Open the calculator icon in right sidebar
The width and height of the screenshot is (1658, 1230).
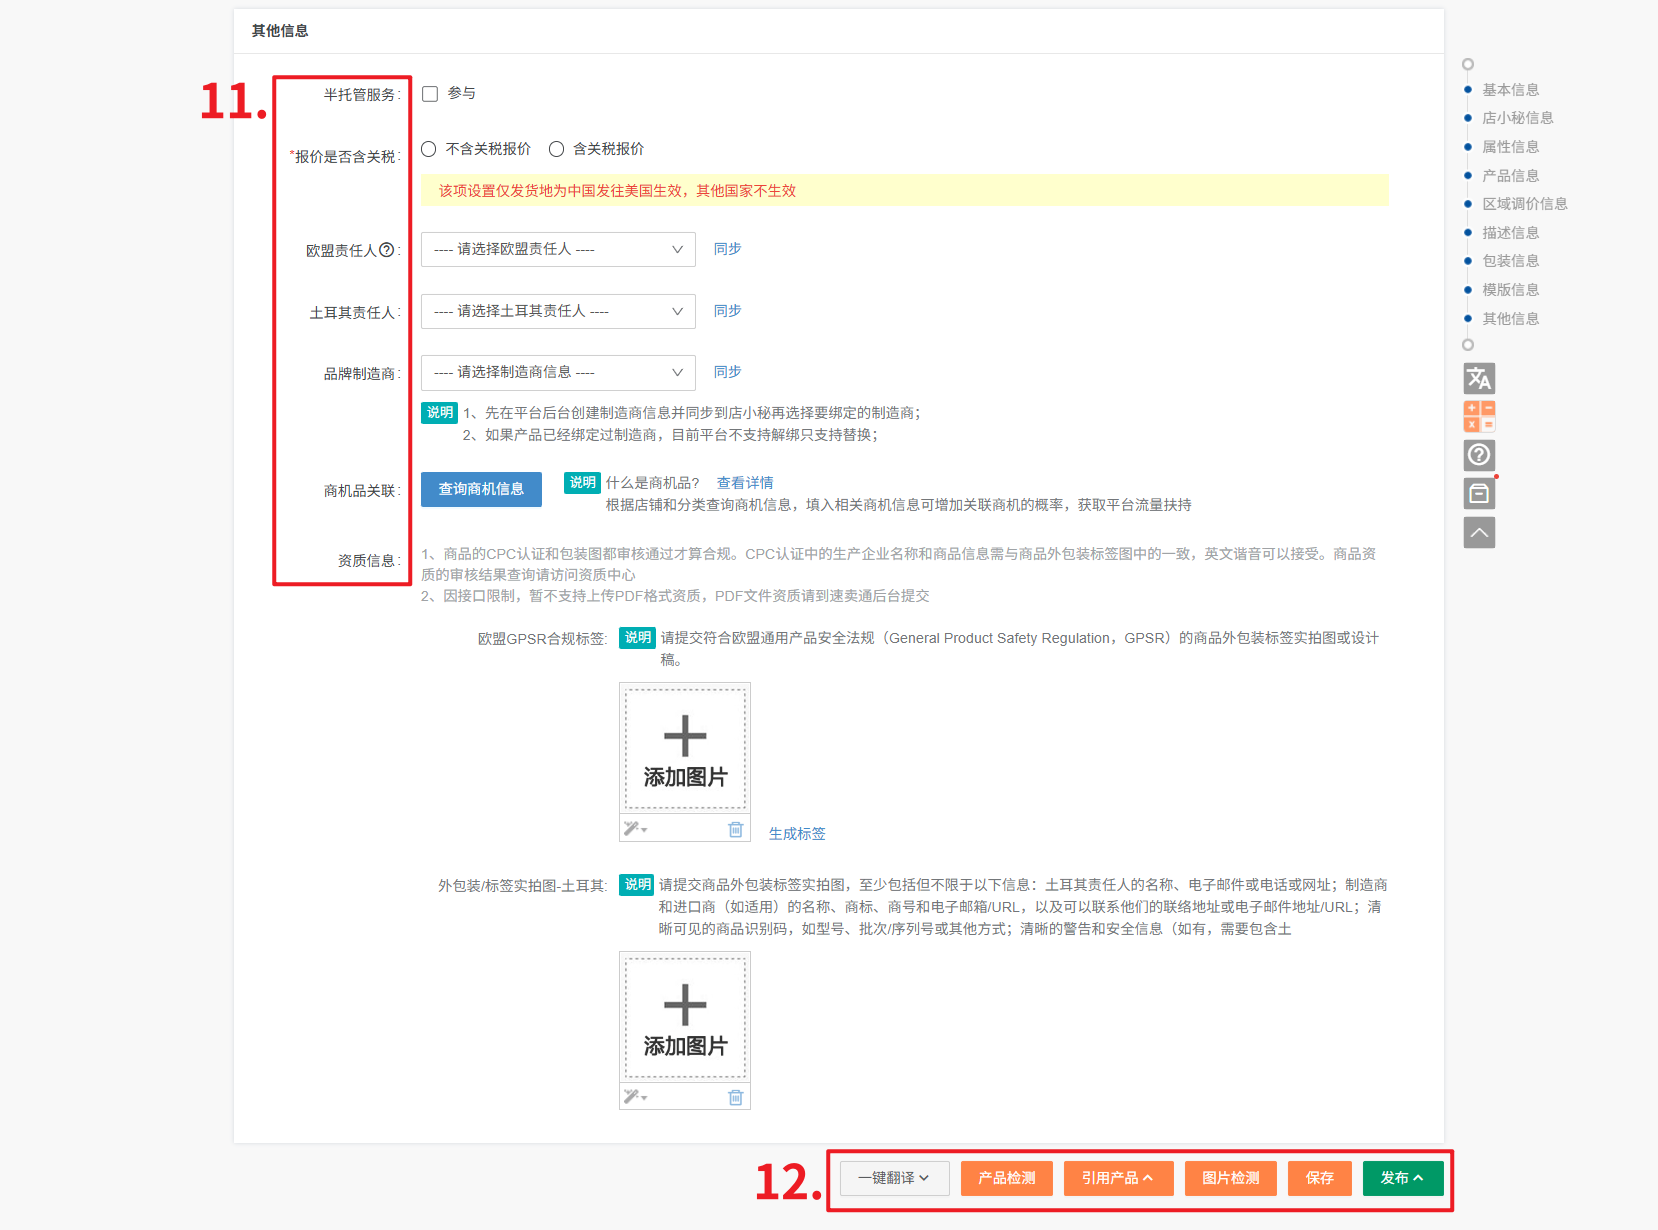click(1479, 416)
